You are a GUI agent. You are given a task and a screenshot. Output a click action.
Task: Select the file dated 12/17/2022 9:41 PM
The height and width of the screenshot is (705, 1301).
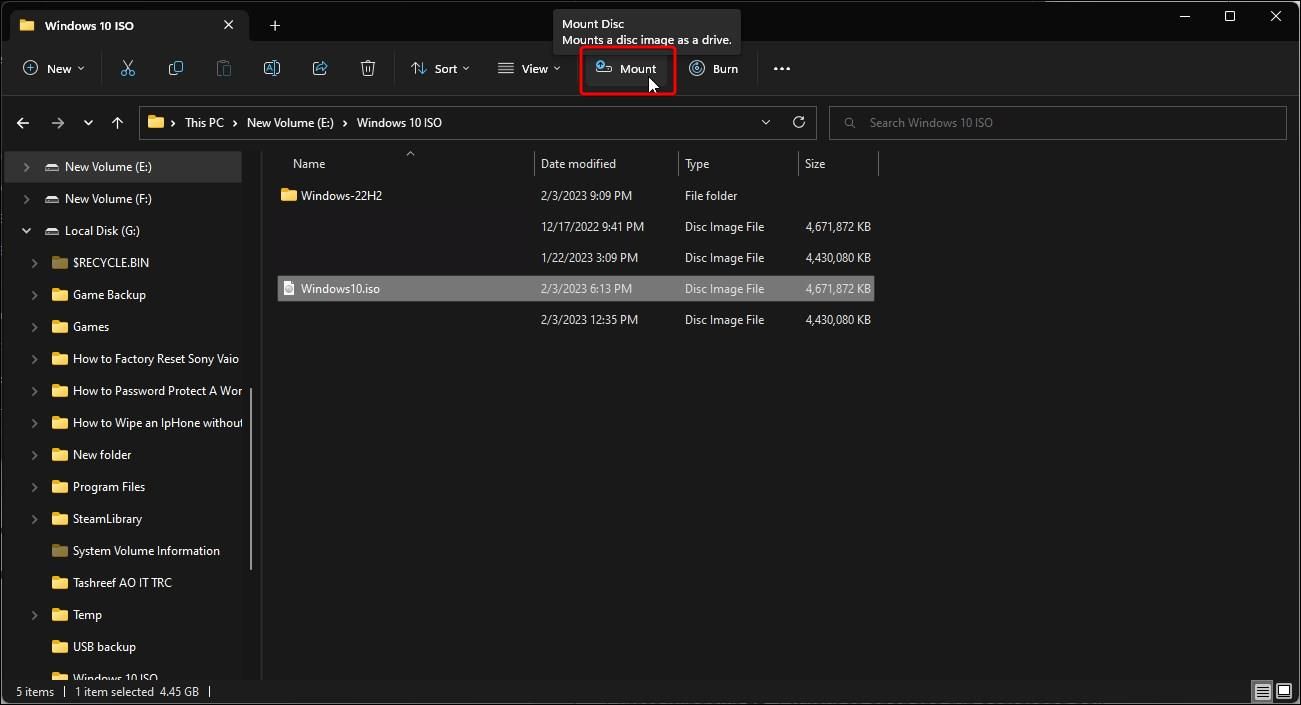pyautogui.click(x=576, y=226)
